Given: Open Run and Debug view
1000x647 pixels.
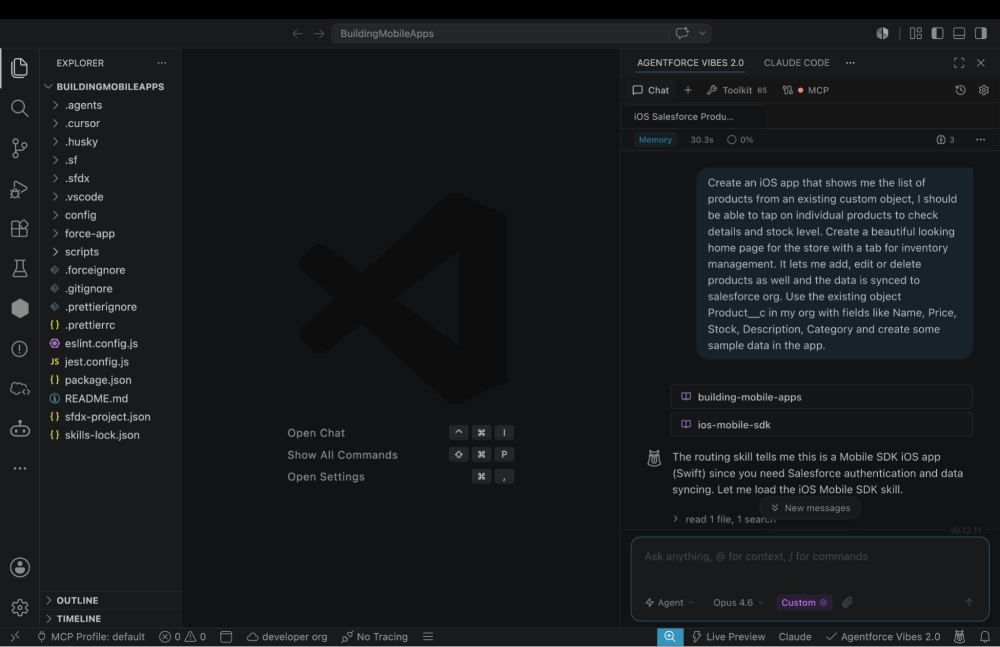Looking at the screenshot, I should click(20, 189).
